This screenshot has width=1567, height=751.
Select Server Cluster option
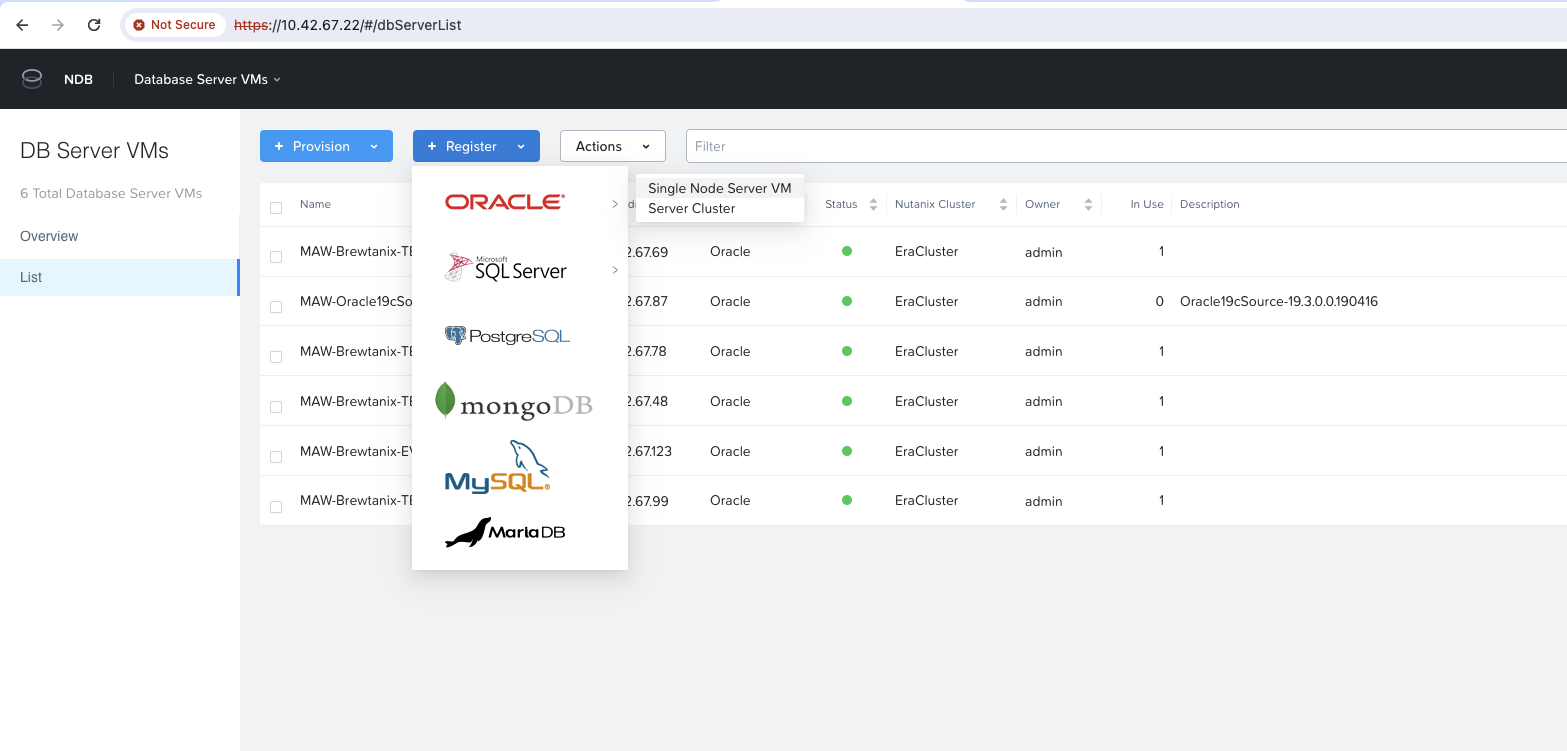click(x=719, y=208)
